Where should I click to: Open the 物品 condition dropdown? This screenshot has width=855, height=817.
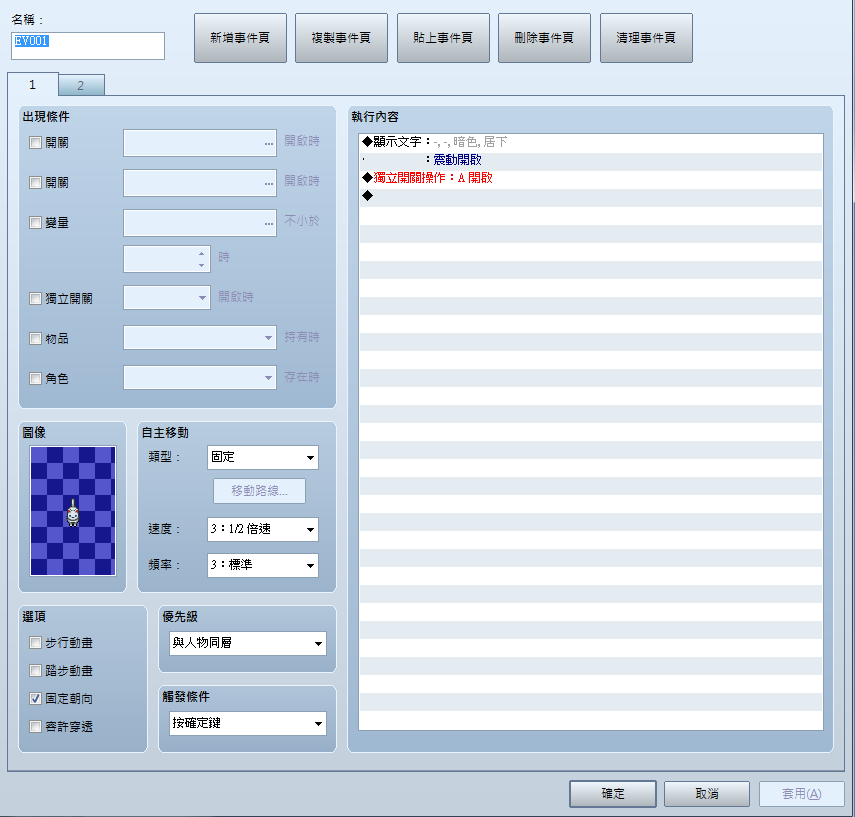coord(200,338)
